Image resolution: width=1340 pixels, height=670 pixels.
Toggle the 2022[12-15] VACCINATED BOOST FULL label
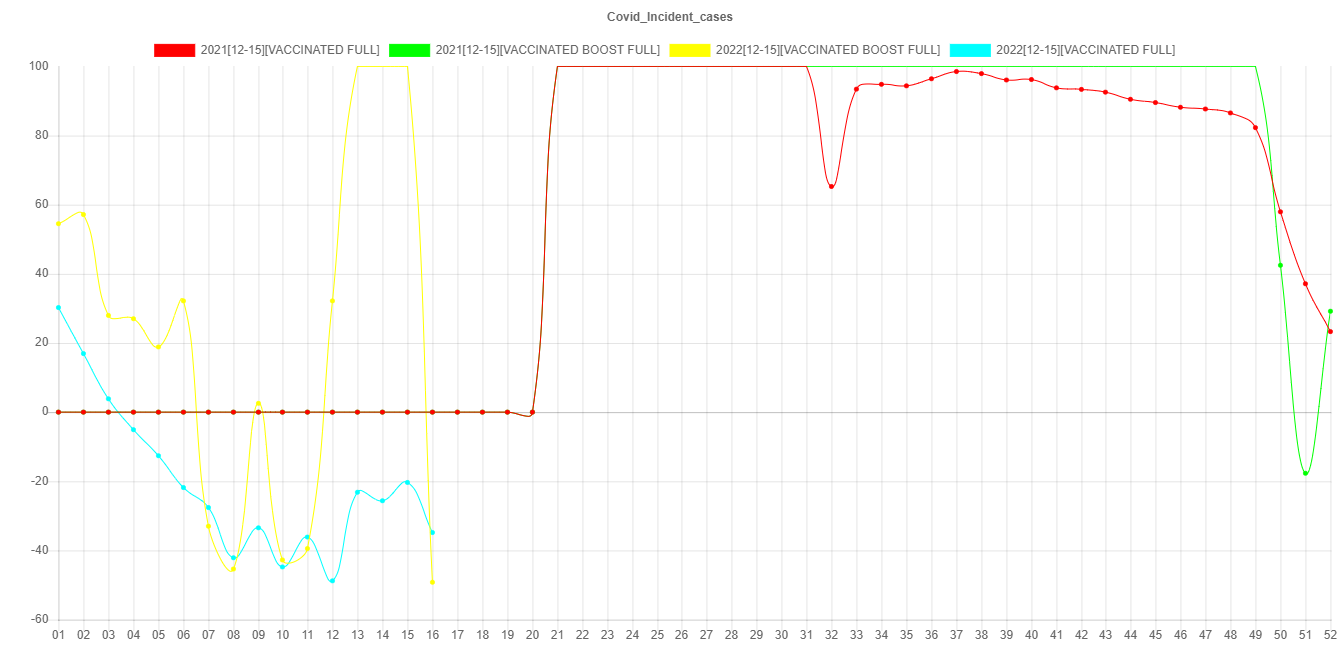pos(827,50)
